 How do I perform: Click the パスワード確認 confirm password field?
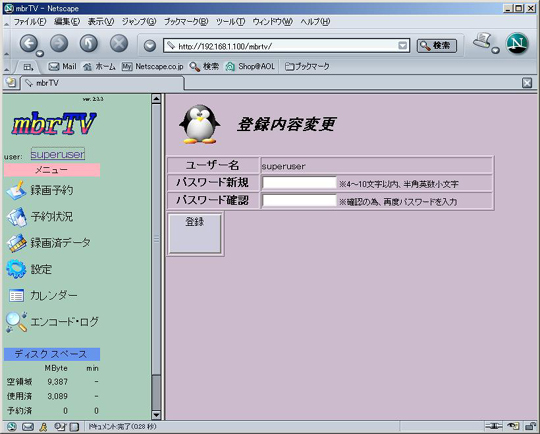299,200
